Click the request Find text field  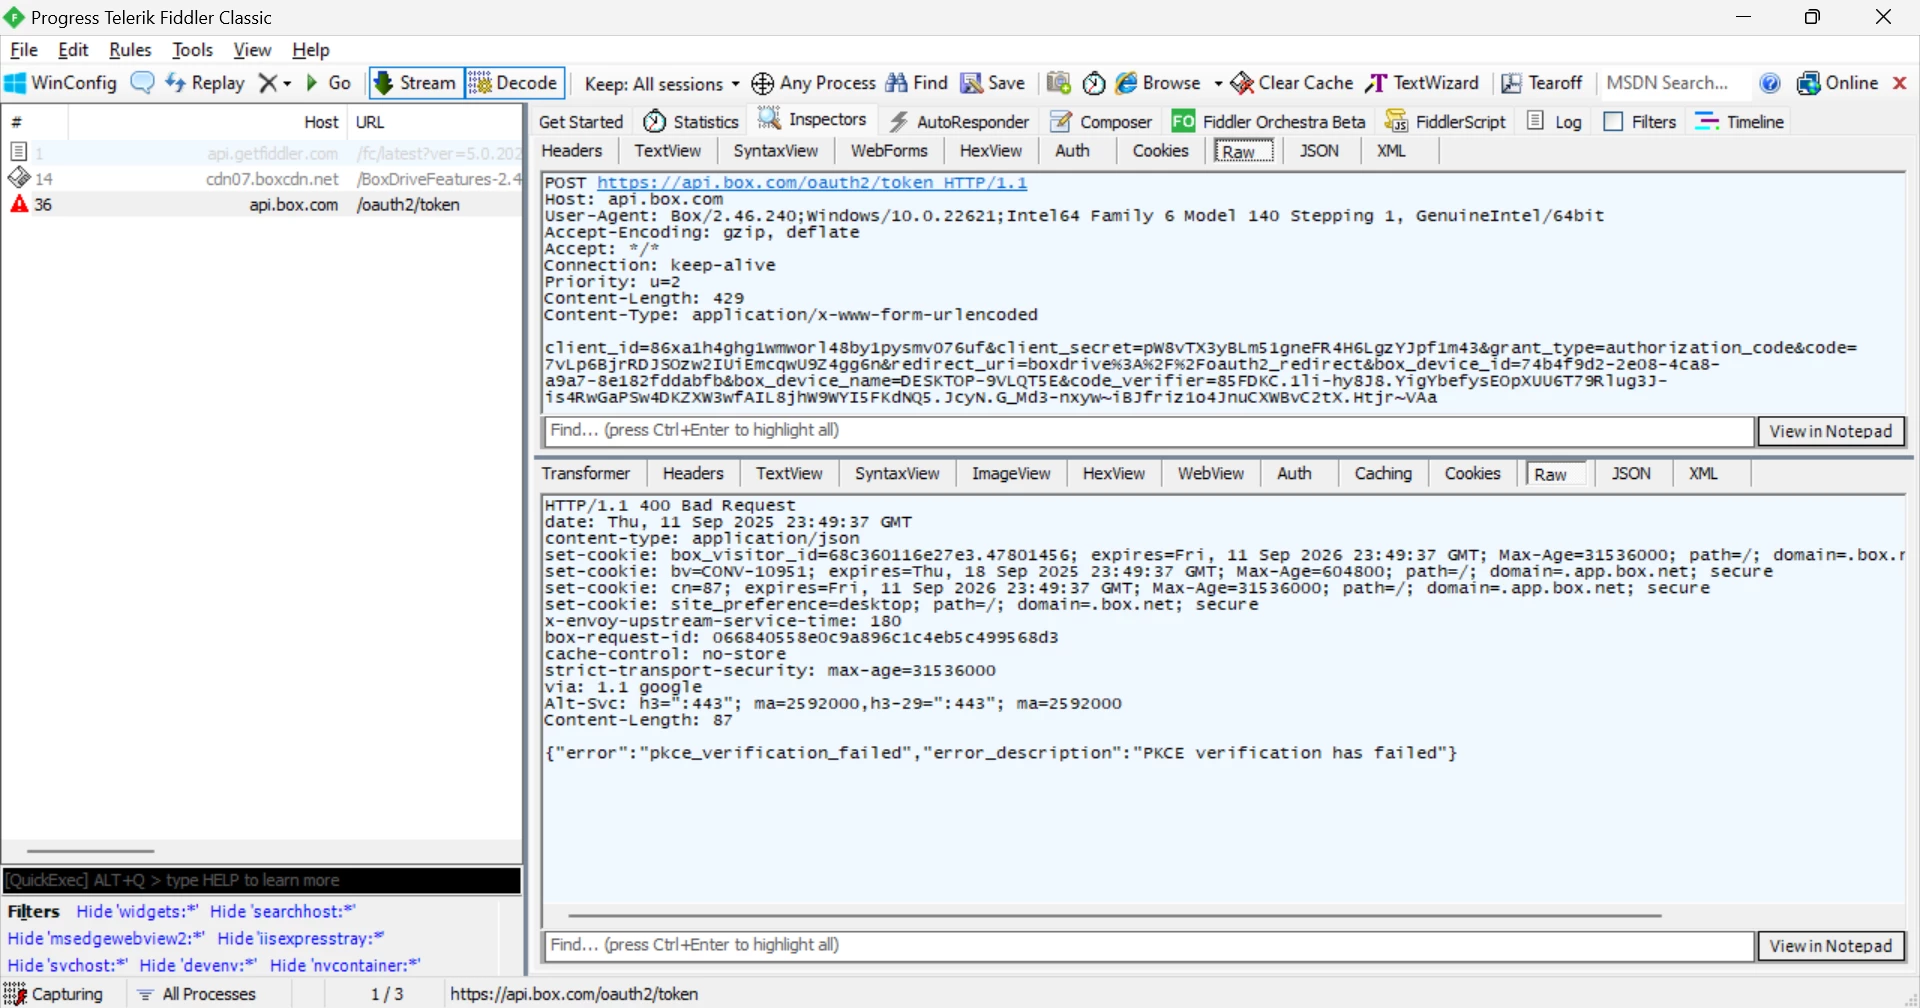coord(1149,431)
